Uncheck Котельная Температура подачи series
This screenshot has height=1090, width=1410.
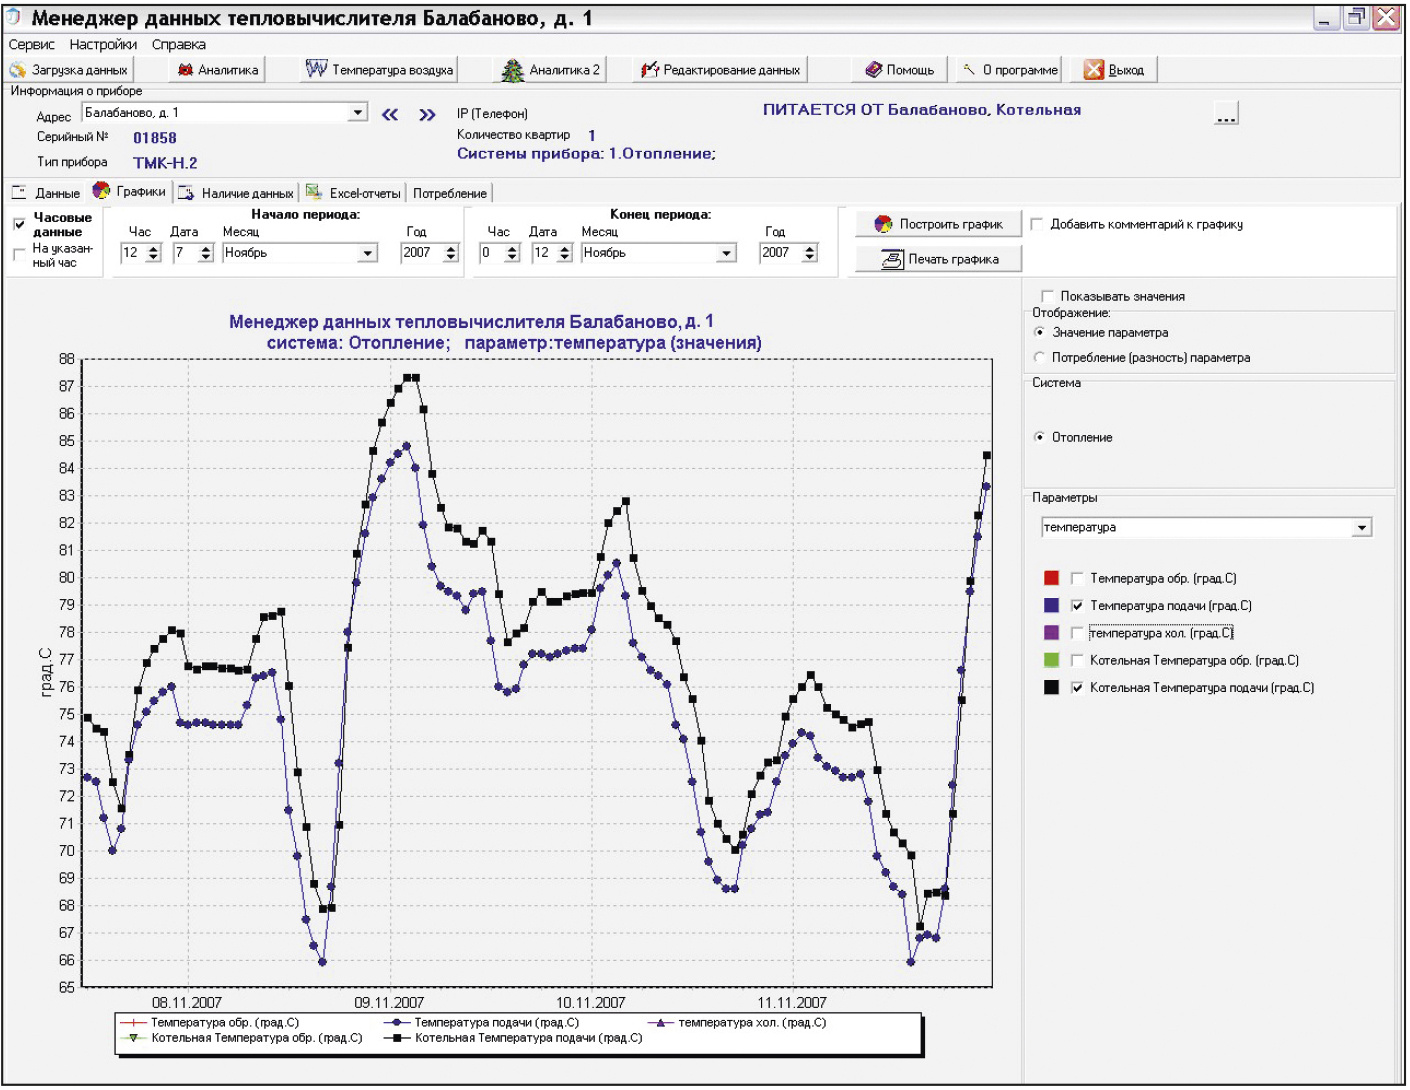point(1077,687)
